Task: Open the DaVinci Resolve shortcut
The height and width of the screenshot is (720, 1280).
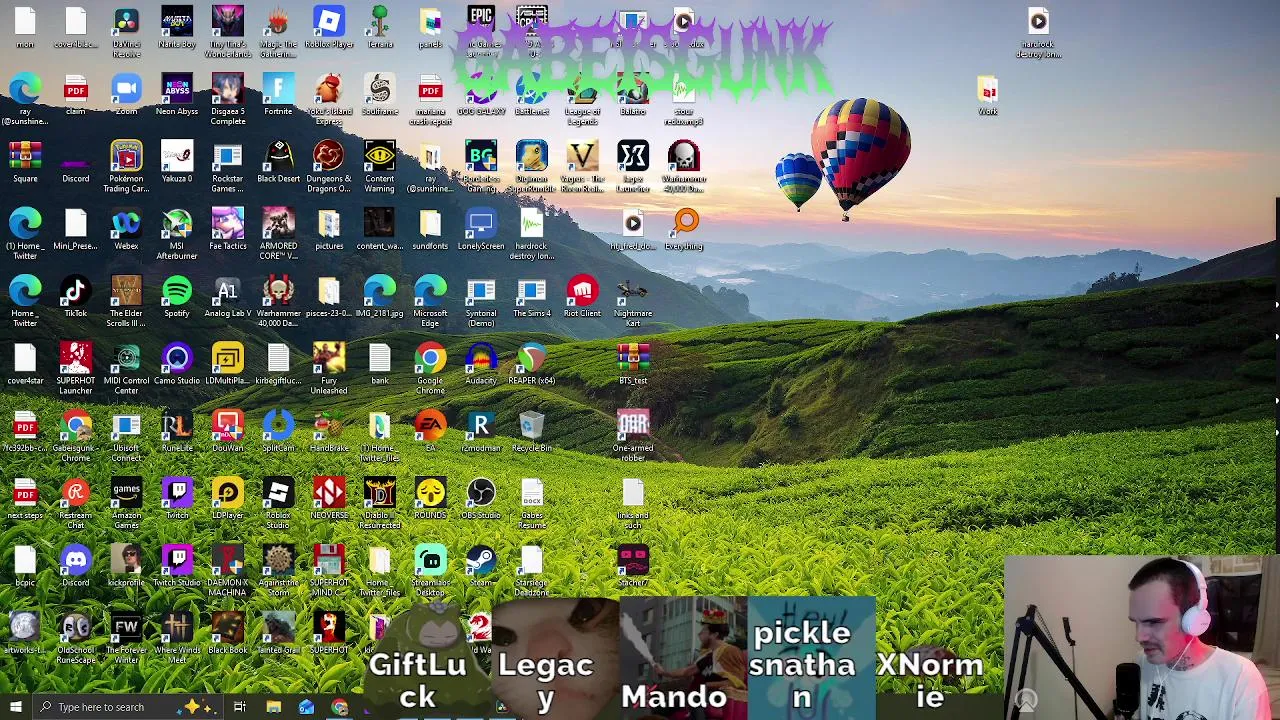Action: [126, 31]
